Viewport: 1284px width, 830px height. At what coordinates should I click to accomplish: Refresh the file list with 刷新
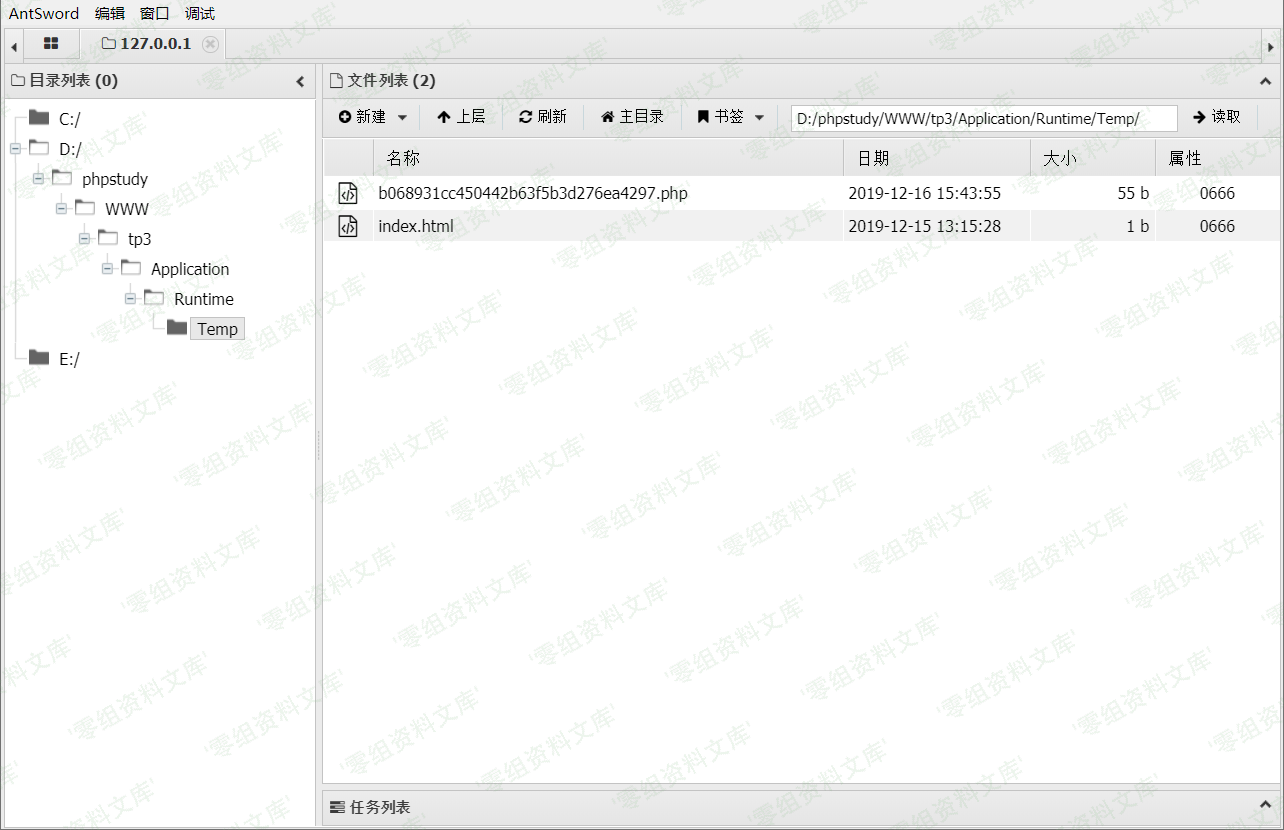[x=542, y=117]
